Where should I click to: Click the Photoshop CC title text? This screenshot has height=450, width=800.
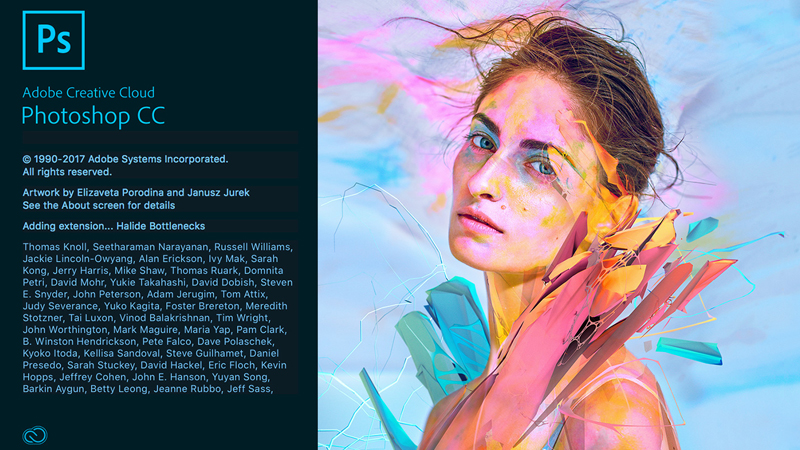click(x=93, y=116)
